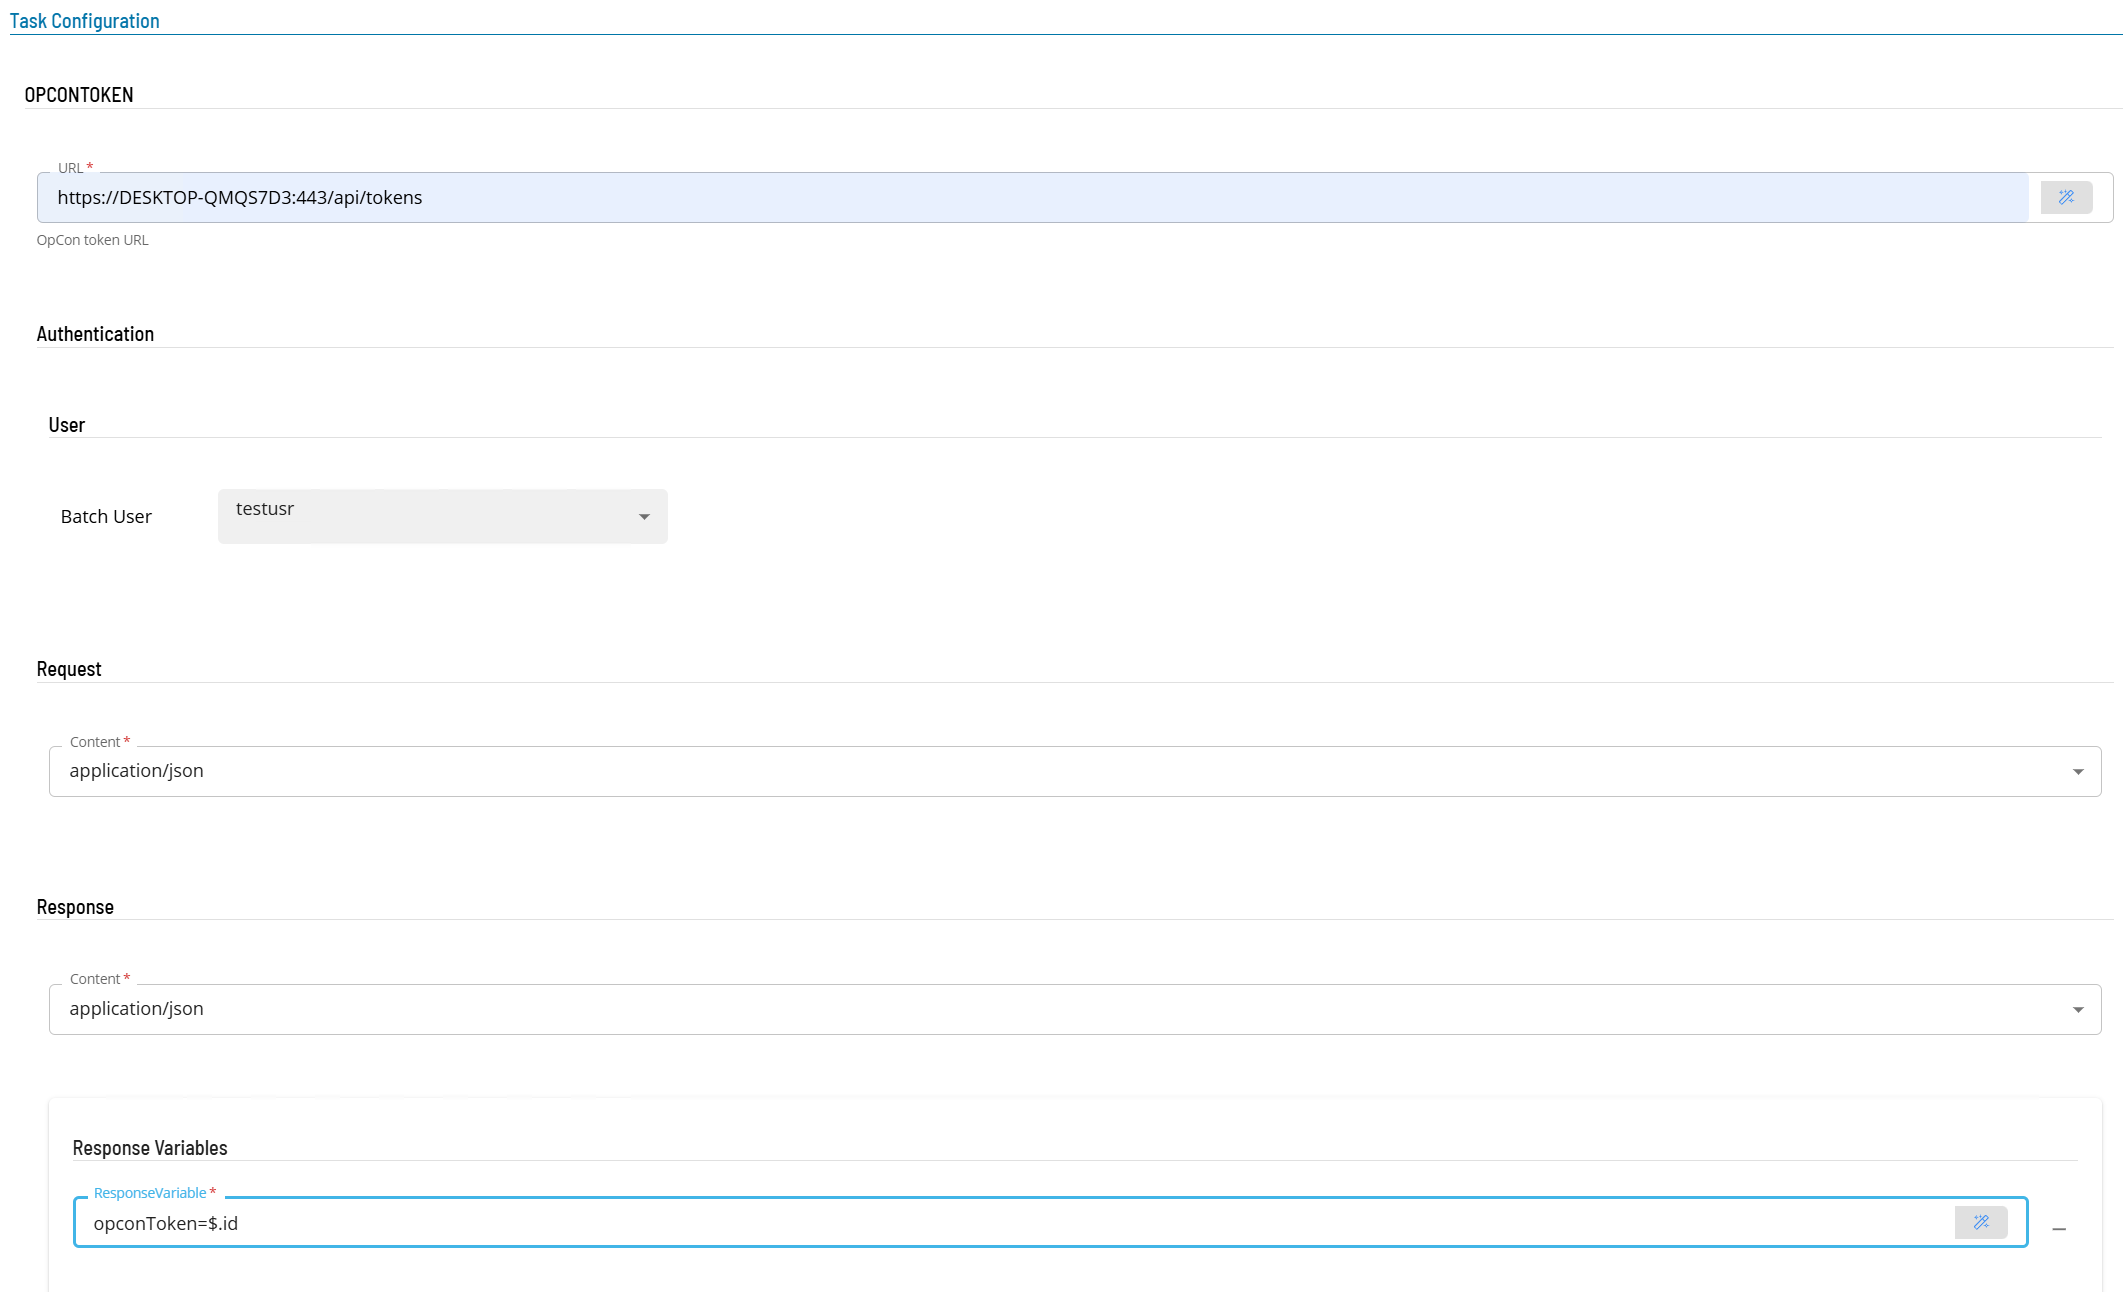Select the testusr value in Batch User

[265, 509]
